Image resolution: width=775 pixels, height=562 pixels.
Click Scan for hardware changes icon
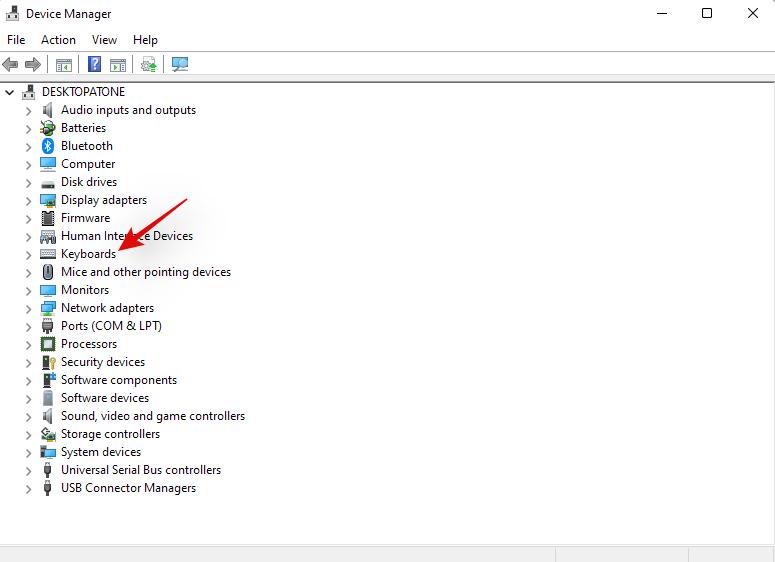(x=180, y=65)
